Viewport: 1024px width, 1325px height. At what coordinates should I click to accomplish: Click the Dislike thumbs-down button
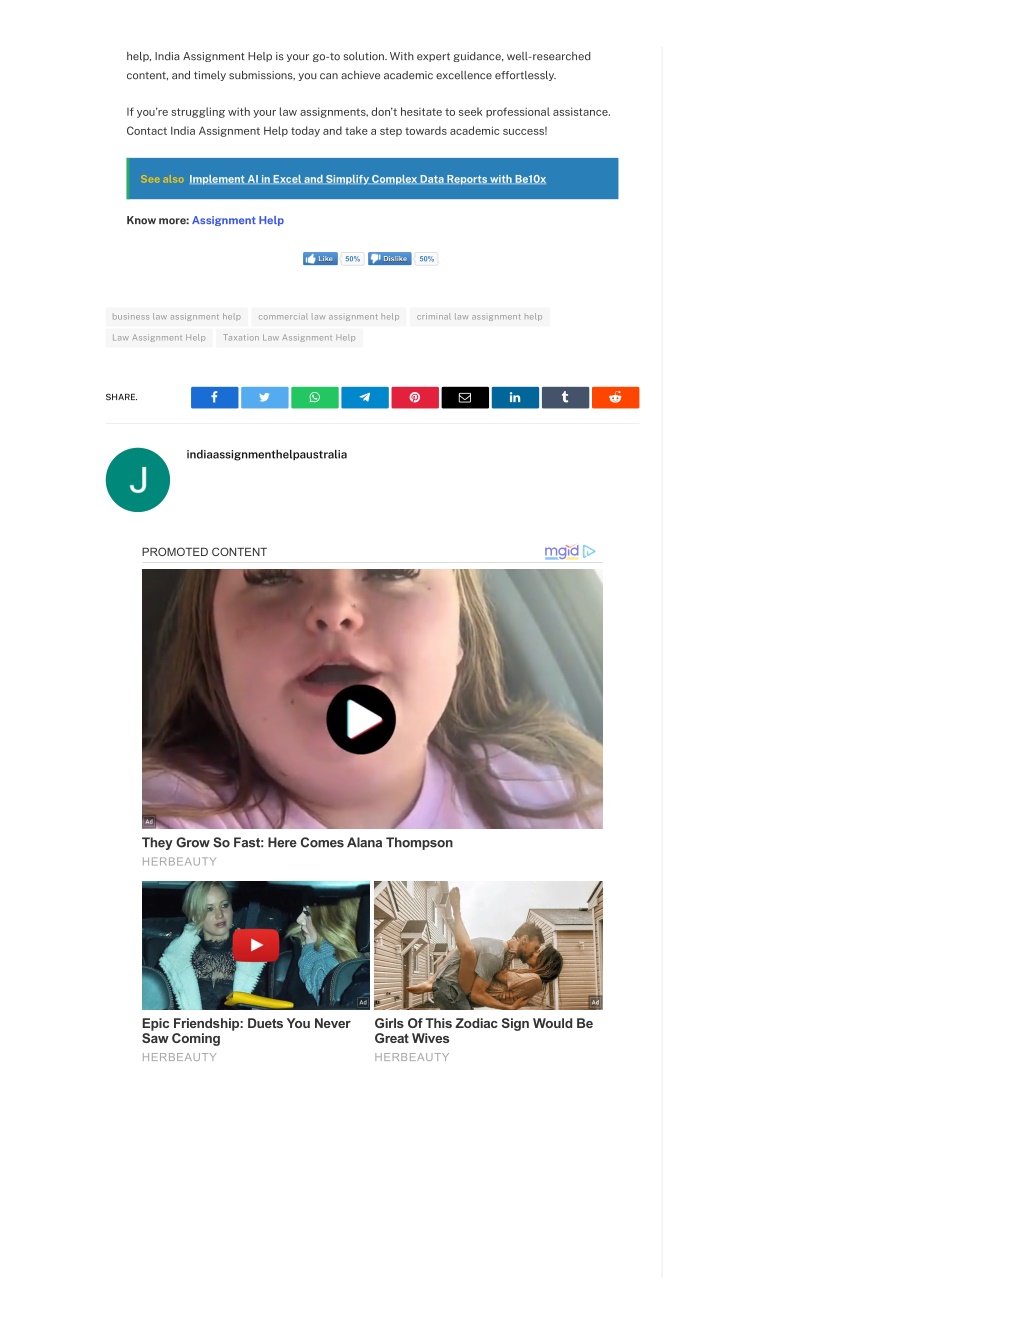(390, 259)
